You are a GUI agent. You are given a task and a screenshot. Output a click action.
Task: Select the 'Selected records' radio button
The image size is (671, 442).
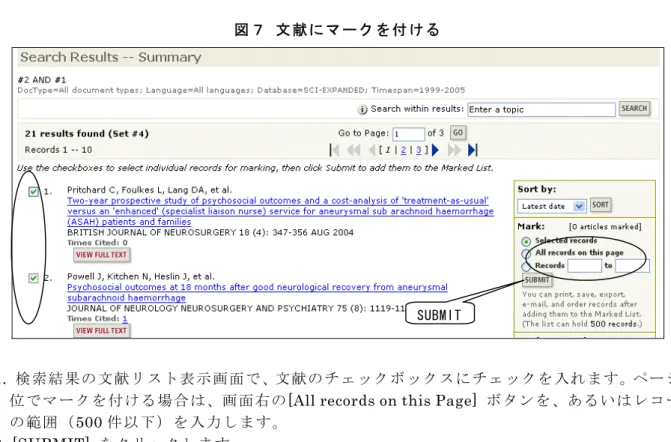[526, 242]
